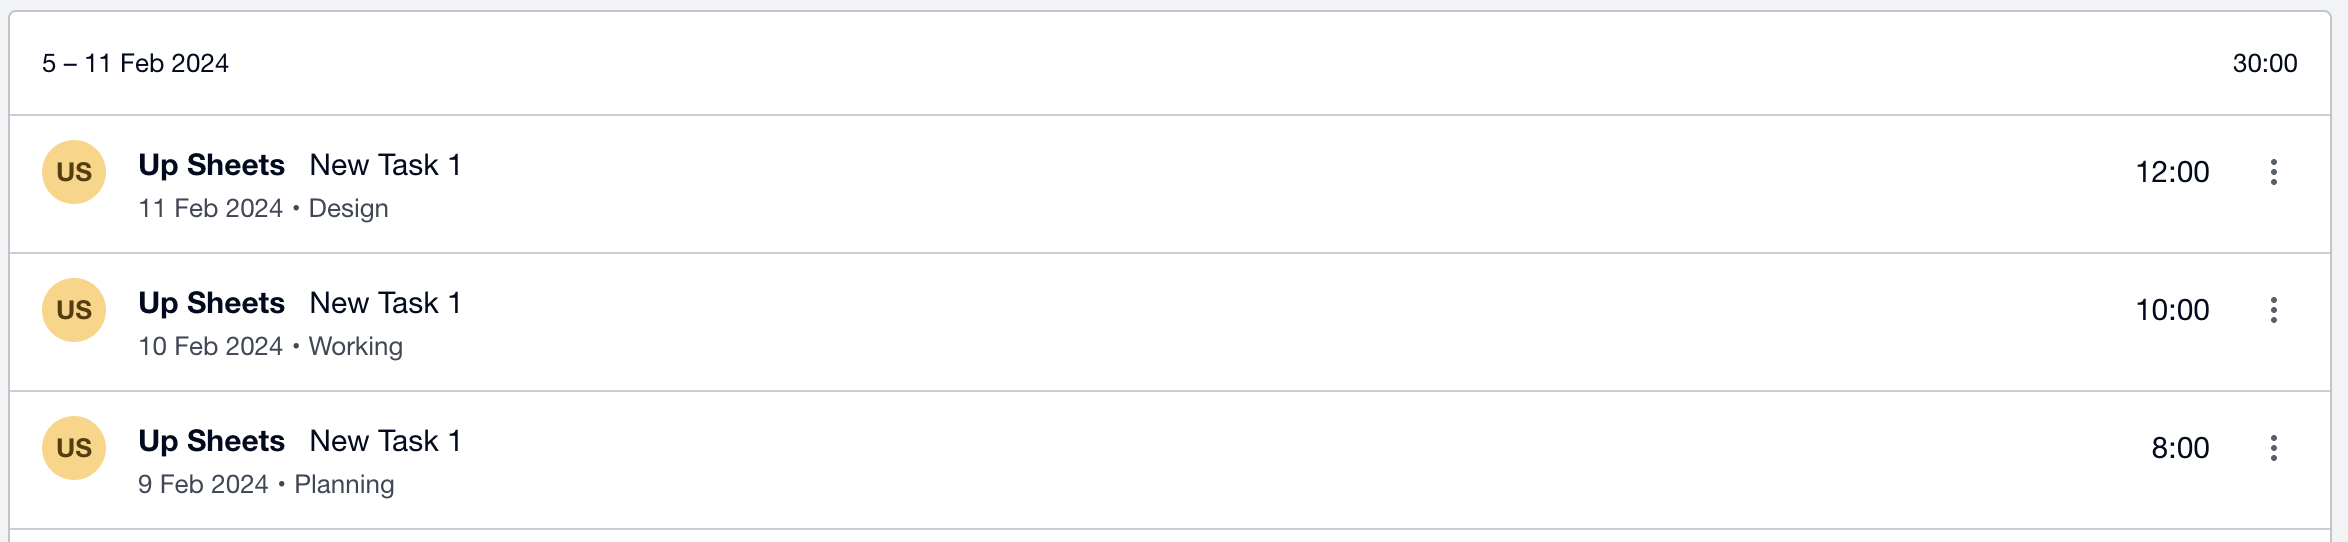Click the 10:00 duration value
The image size is (2348, 542).
pyautogui.click(x=2172, y=310)
